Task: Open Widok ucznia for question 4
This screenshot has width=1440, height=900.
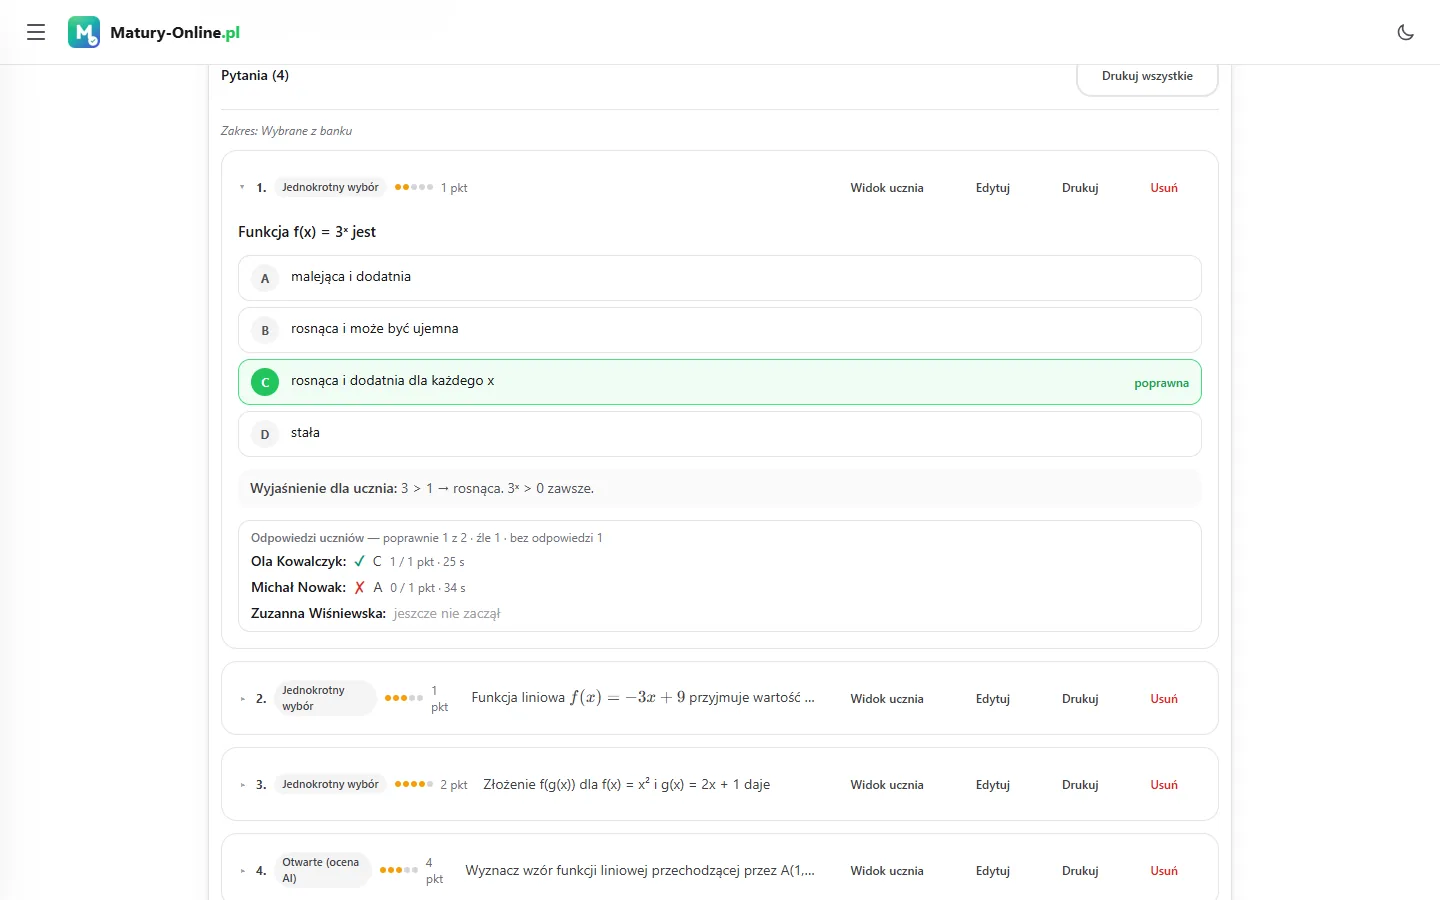Action: (x=887, y=871)
